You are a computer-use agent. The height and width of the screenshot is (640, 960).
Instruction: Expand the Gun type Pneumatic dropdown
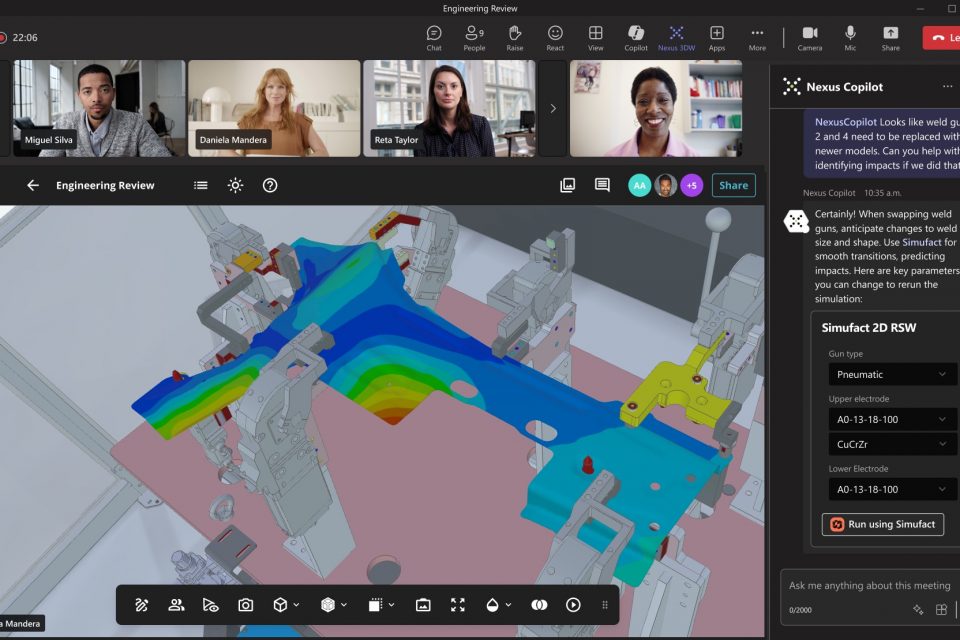pyautogui.click(x=892, y=374)
